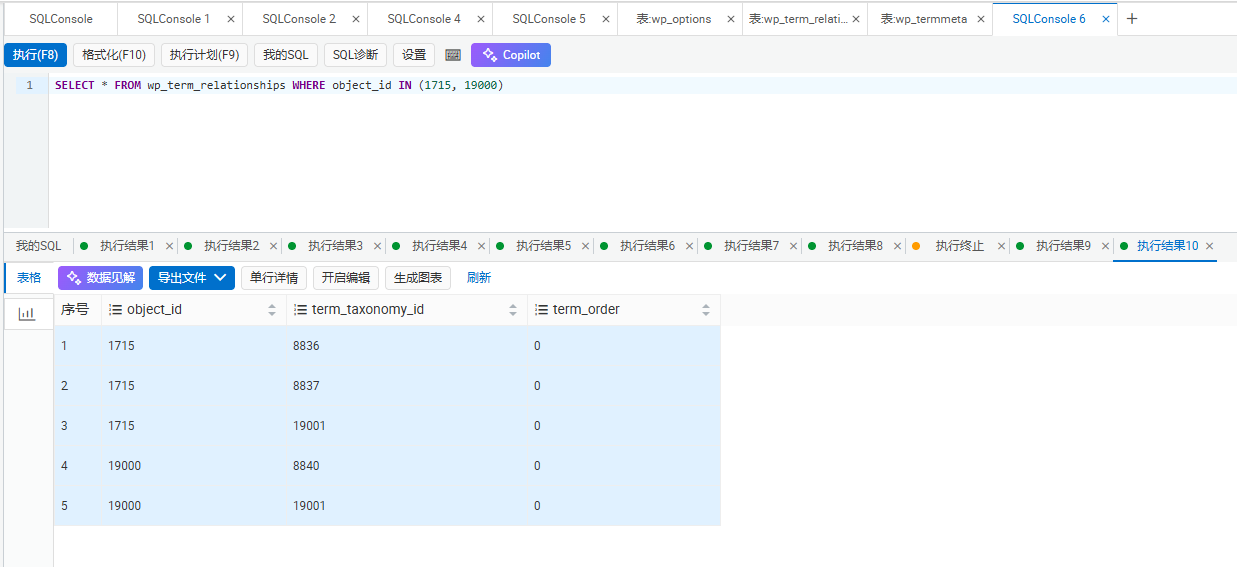
Task: Open the 表:wp_options tab
Action: coord(674,19)
